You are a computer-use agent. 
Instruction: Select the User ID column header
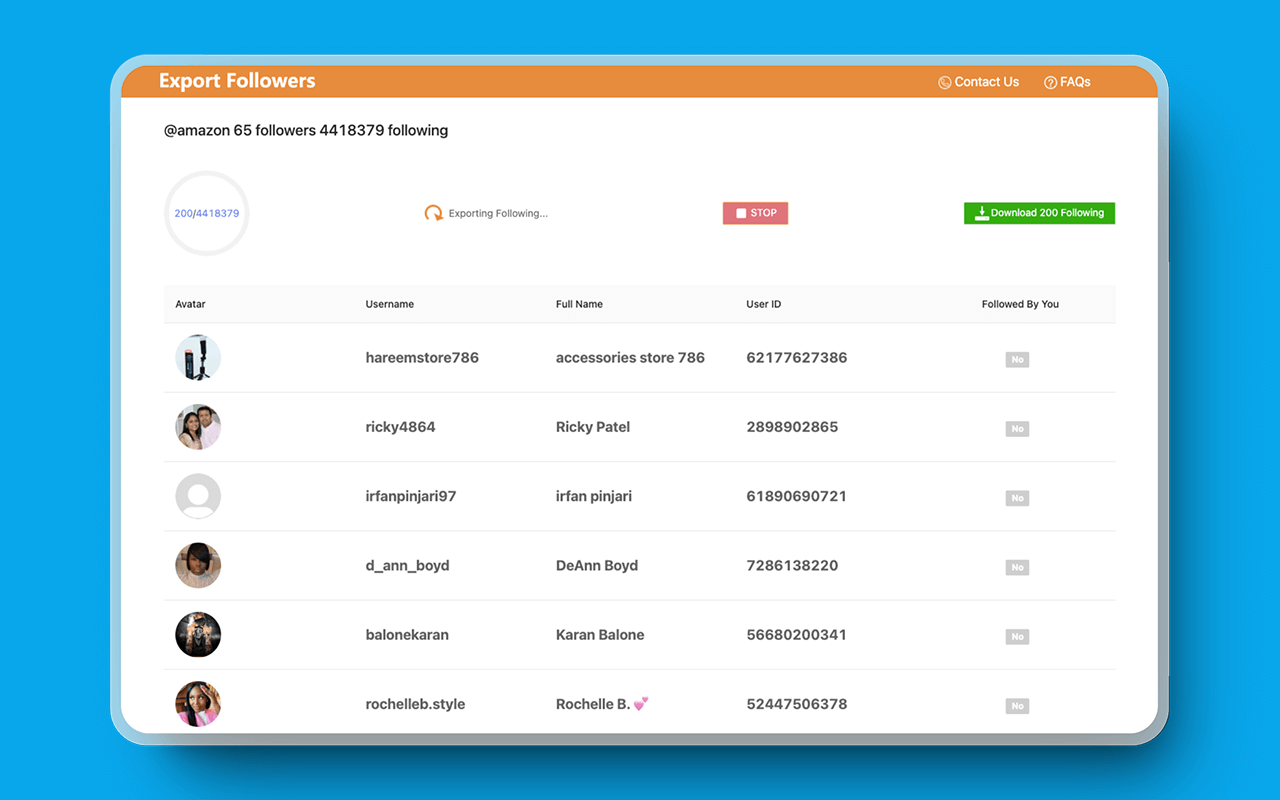tap(762, 304)
